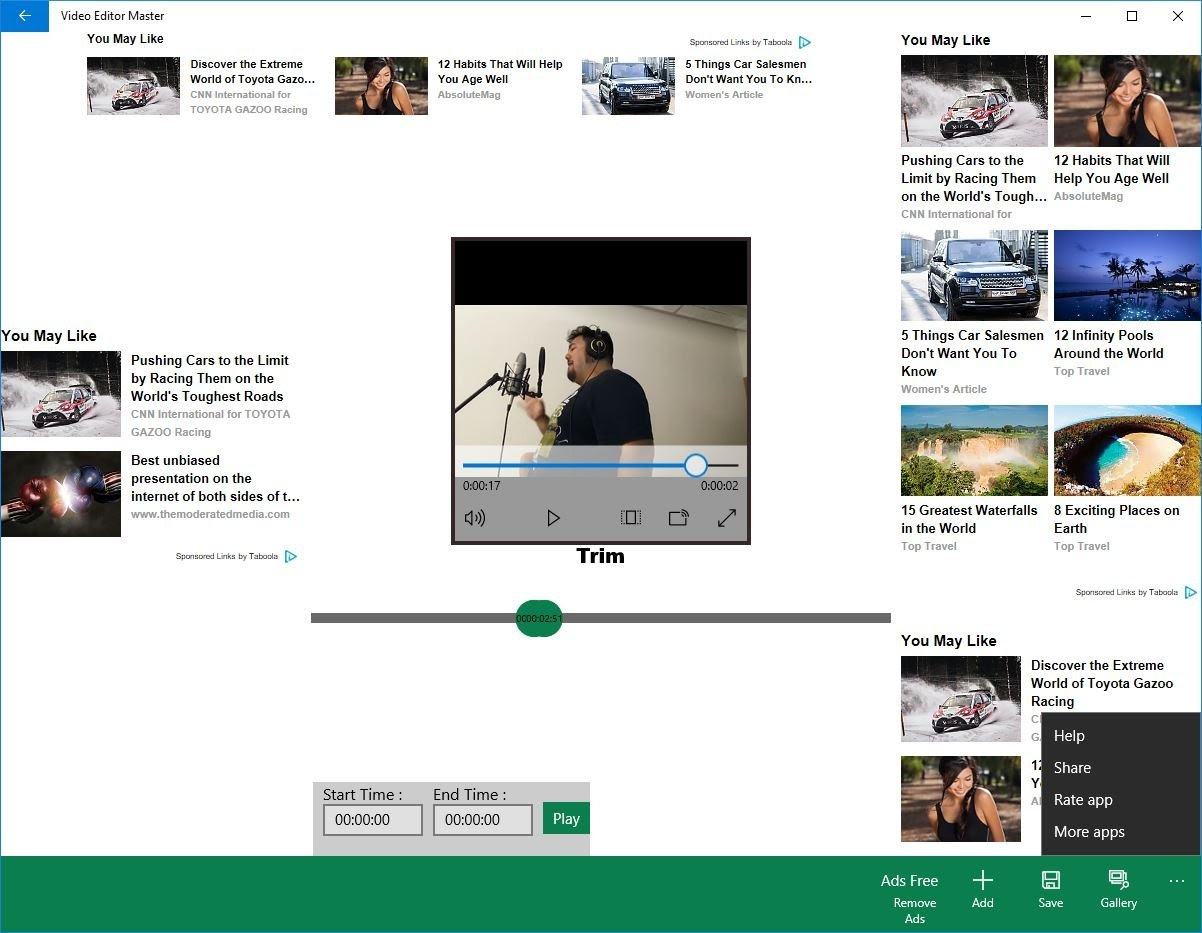
Task: Open '8 Exciting Places on Earth' ad
Action: (1117, 519)
